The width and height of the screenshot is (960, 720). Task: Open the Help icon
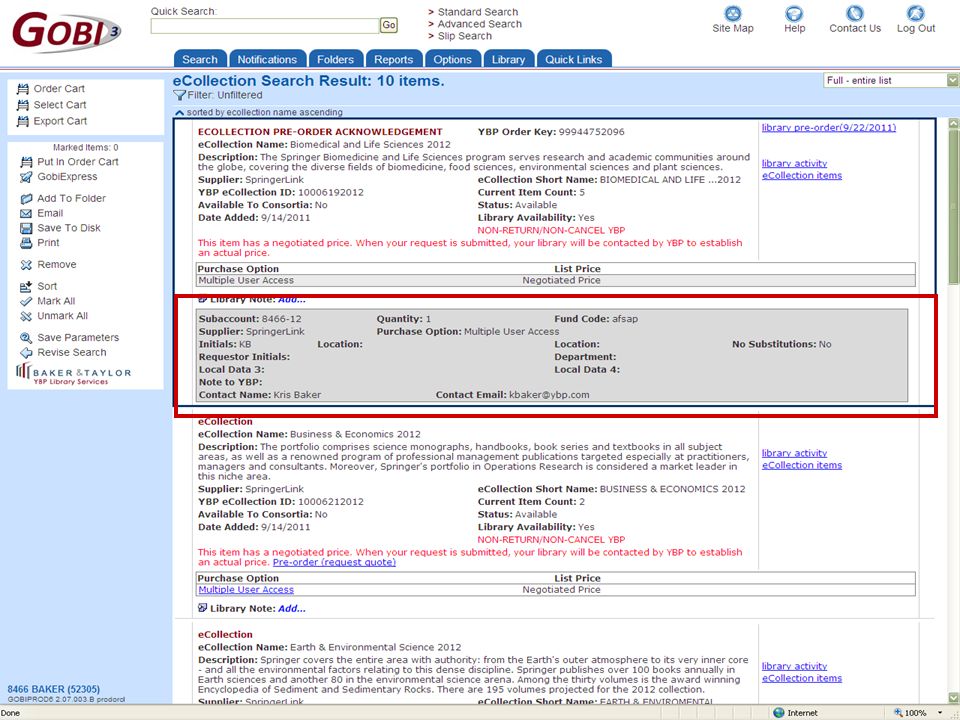pos(794,13)
